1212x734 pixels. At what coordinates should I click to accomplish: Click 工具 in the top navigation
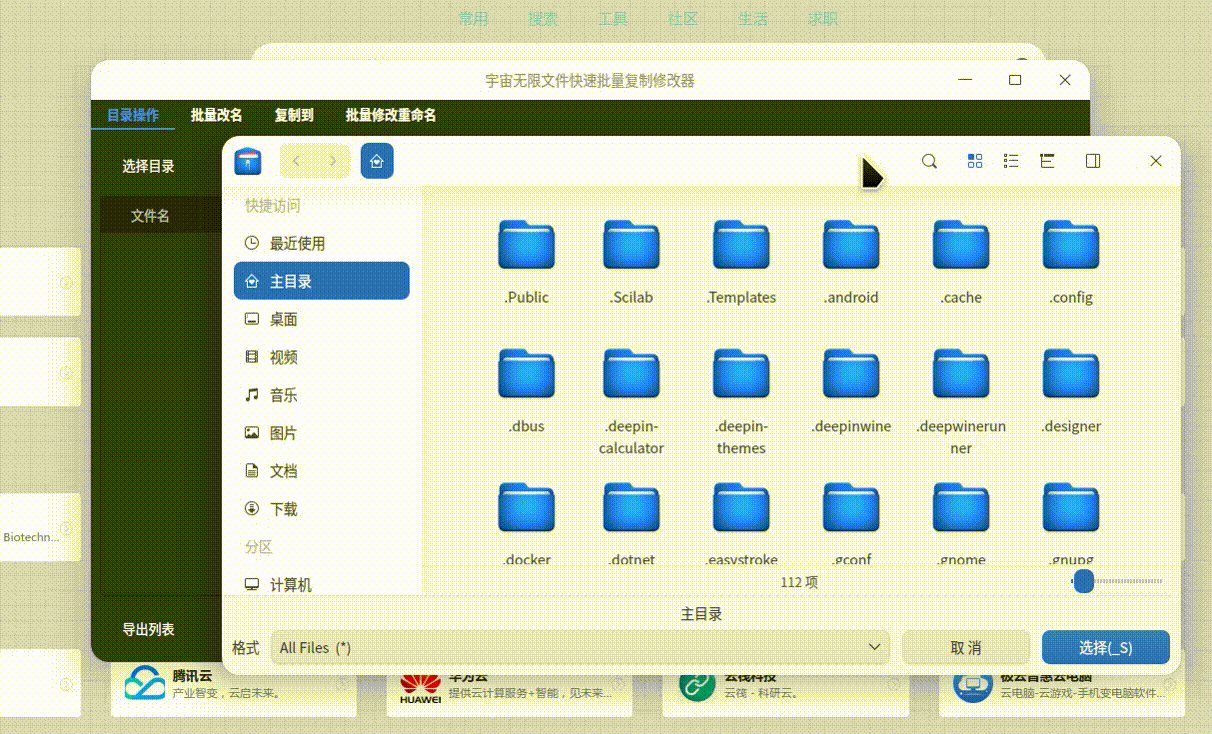(x=613, y=18)
